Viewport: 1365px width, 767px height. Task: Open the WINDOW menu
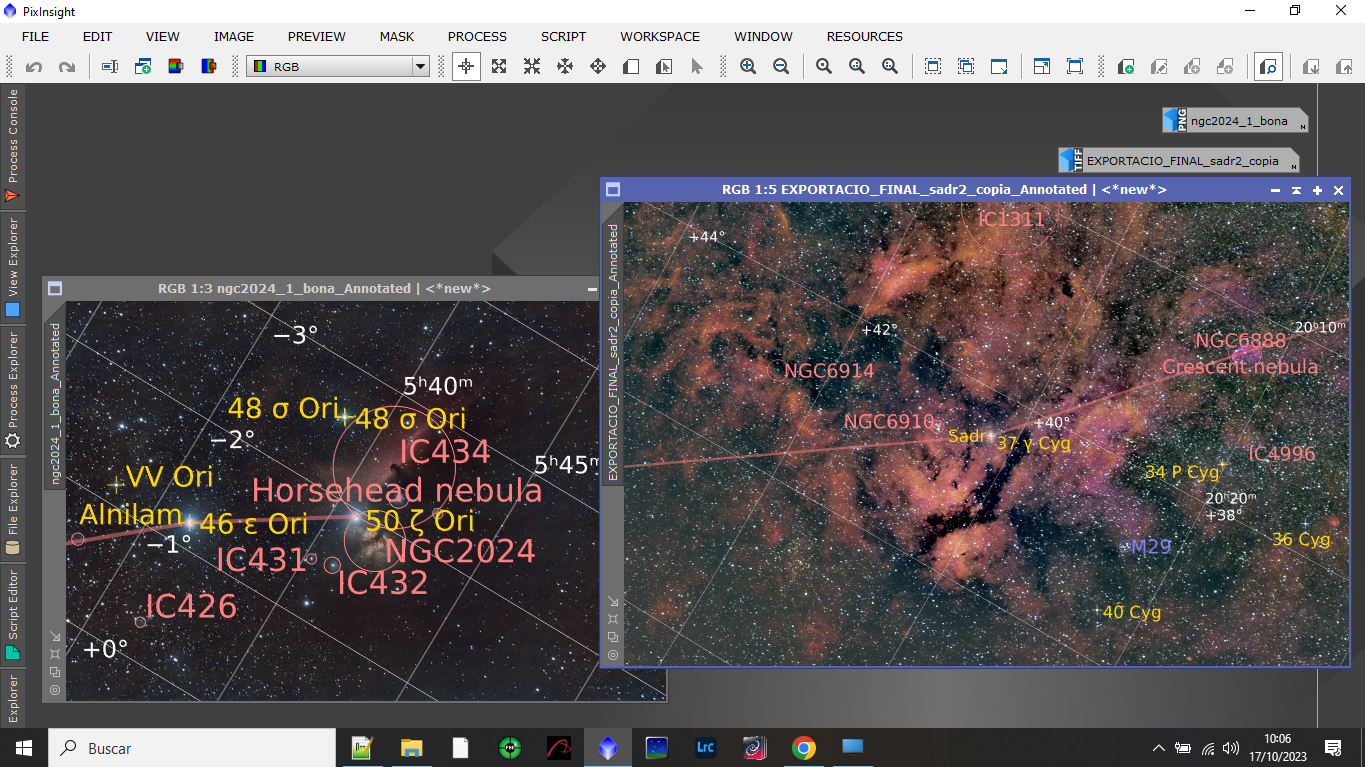pyautogui.click(x=764, y=36)
